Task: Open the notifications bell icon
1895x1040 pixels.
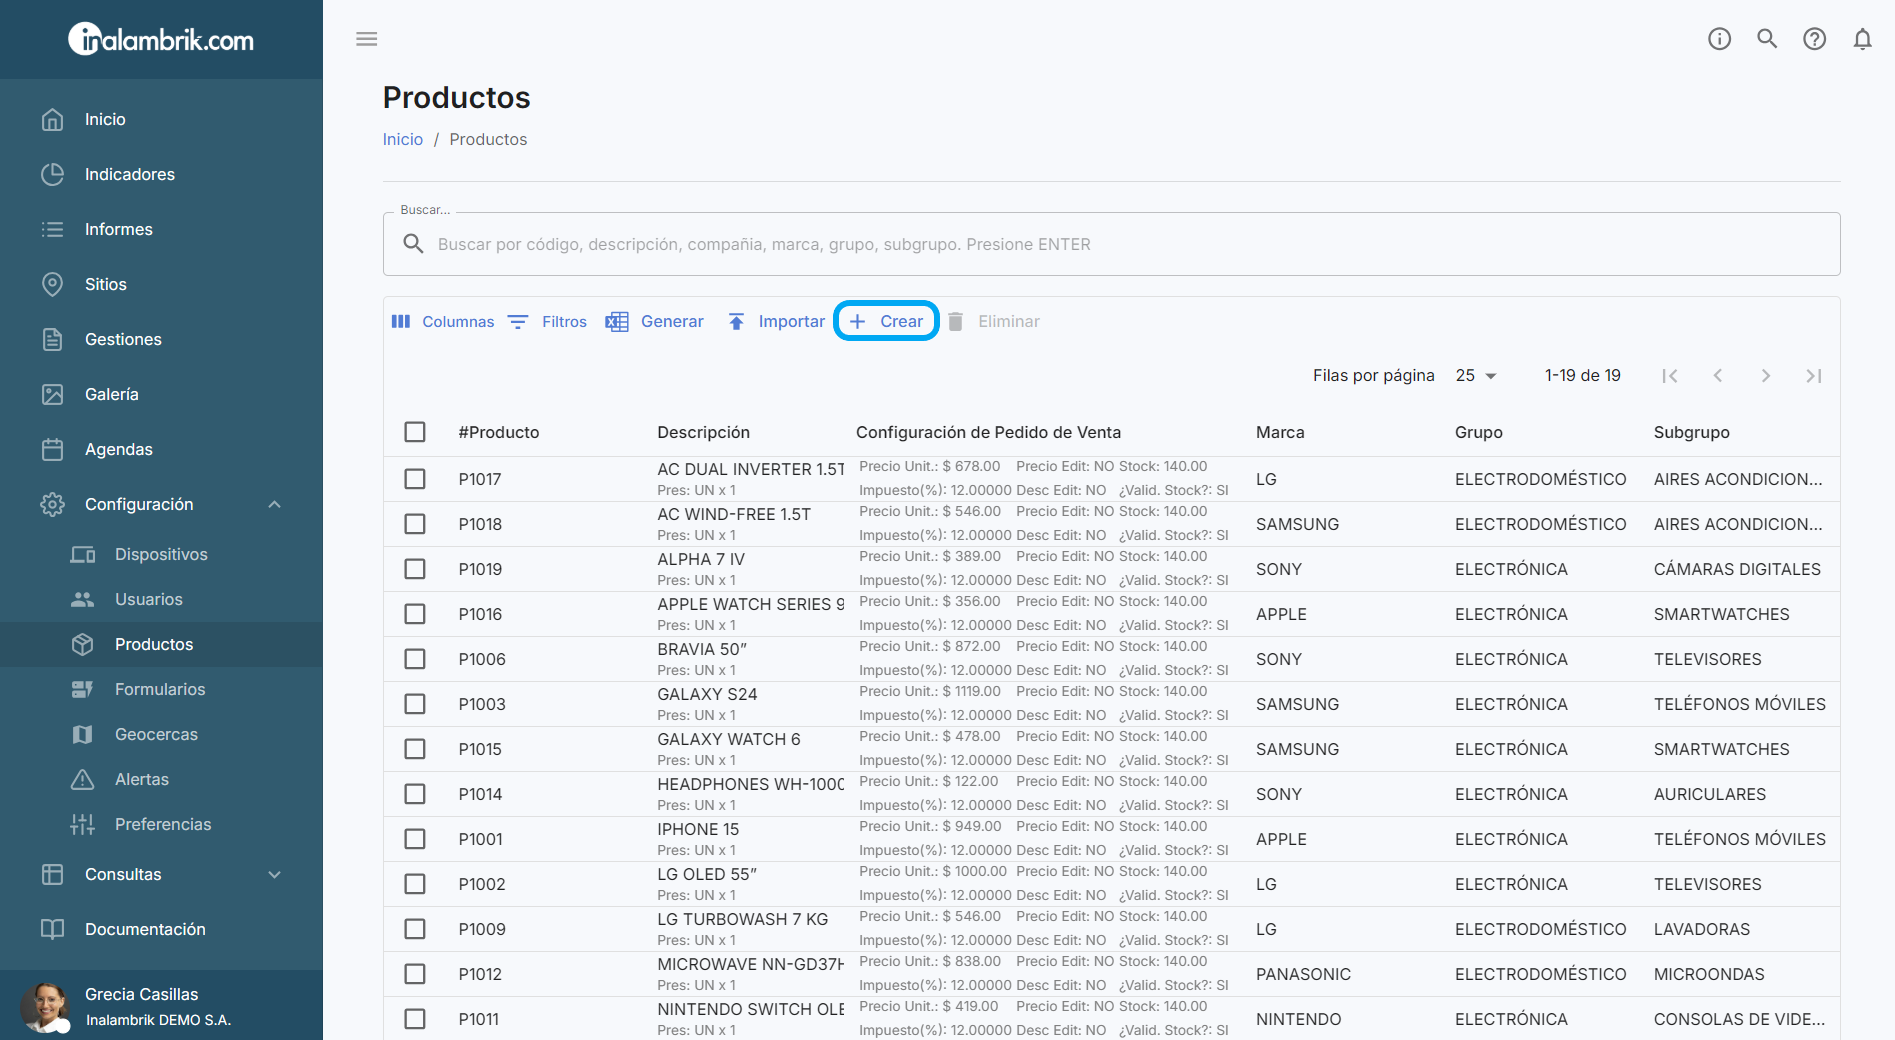Action: point(1862,39)
